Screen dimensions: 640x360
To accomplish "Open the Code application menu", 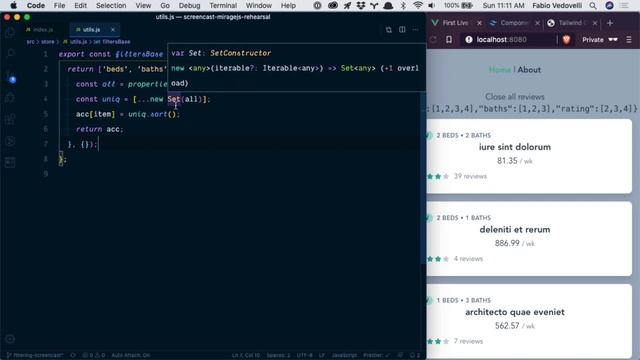I will click(36, 5).
